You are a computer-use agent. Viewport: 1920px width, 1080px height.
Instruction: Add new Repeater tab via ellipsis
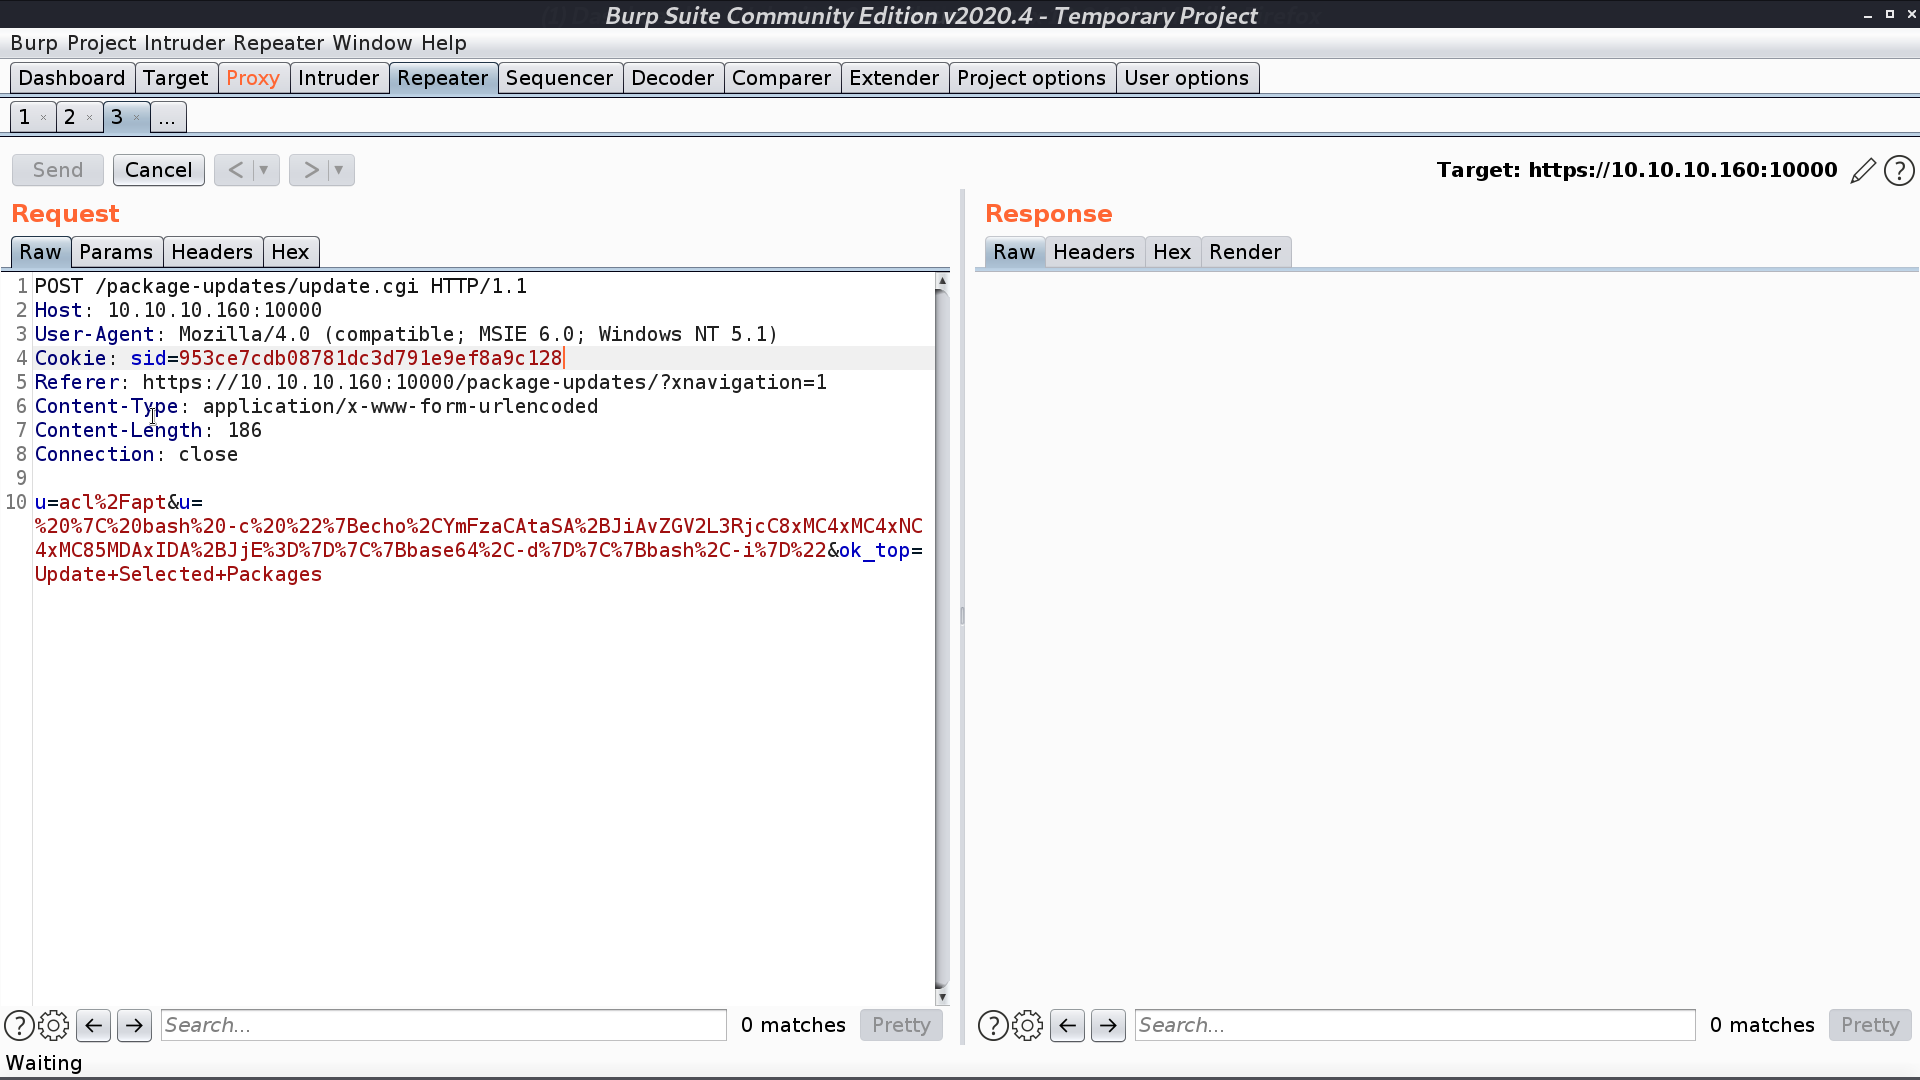tap(167, 118)
